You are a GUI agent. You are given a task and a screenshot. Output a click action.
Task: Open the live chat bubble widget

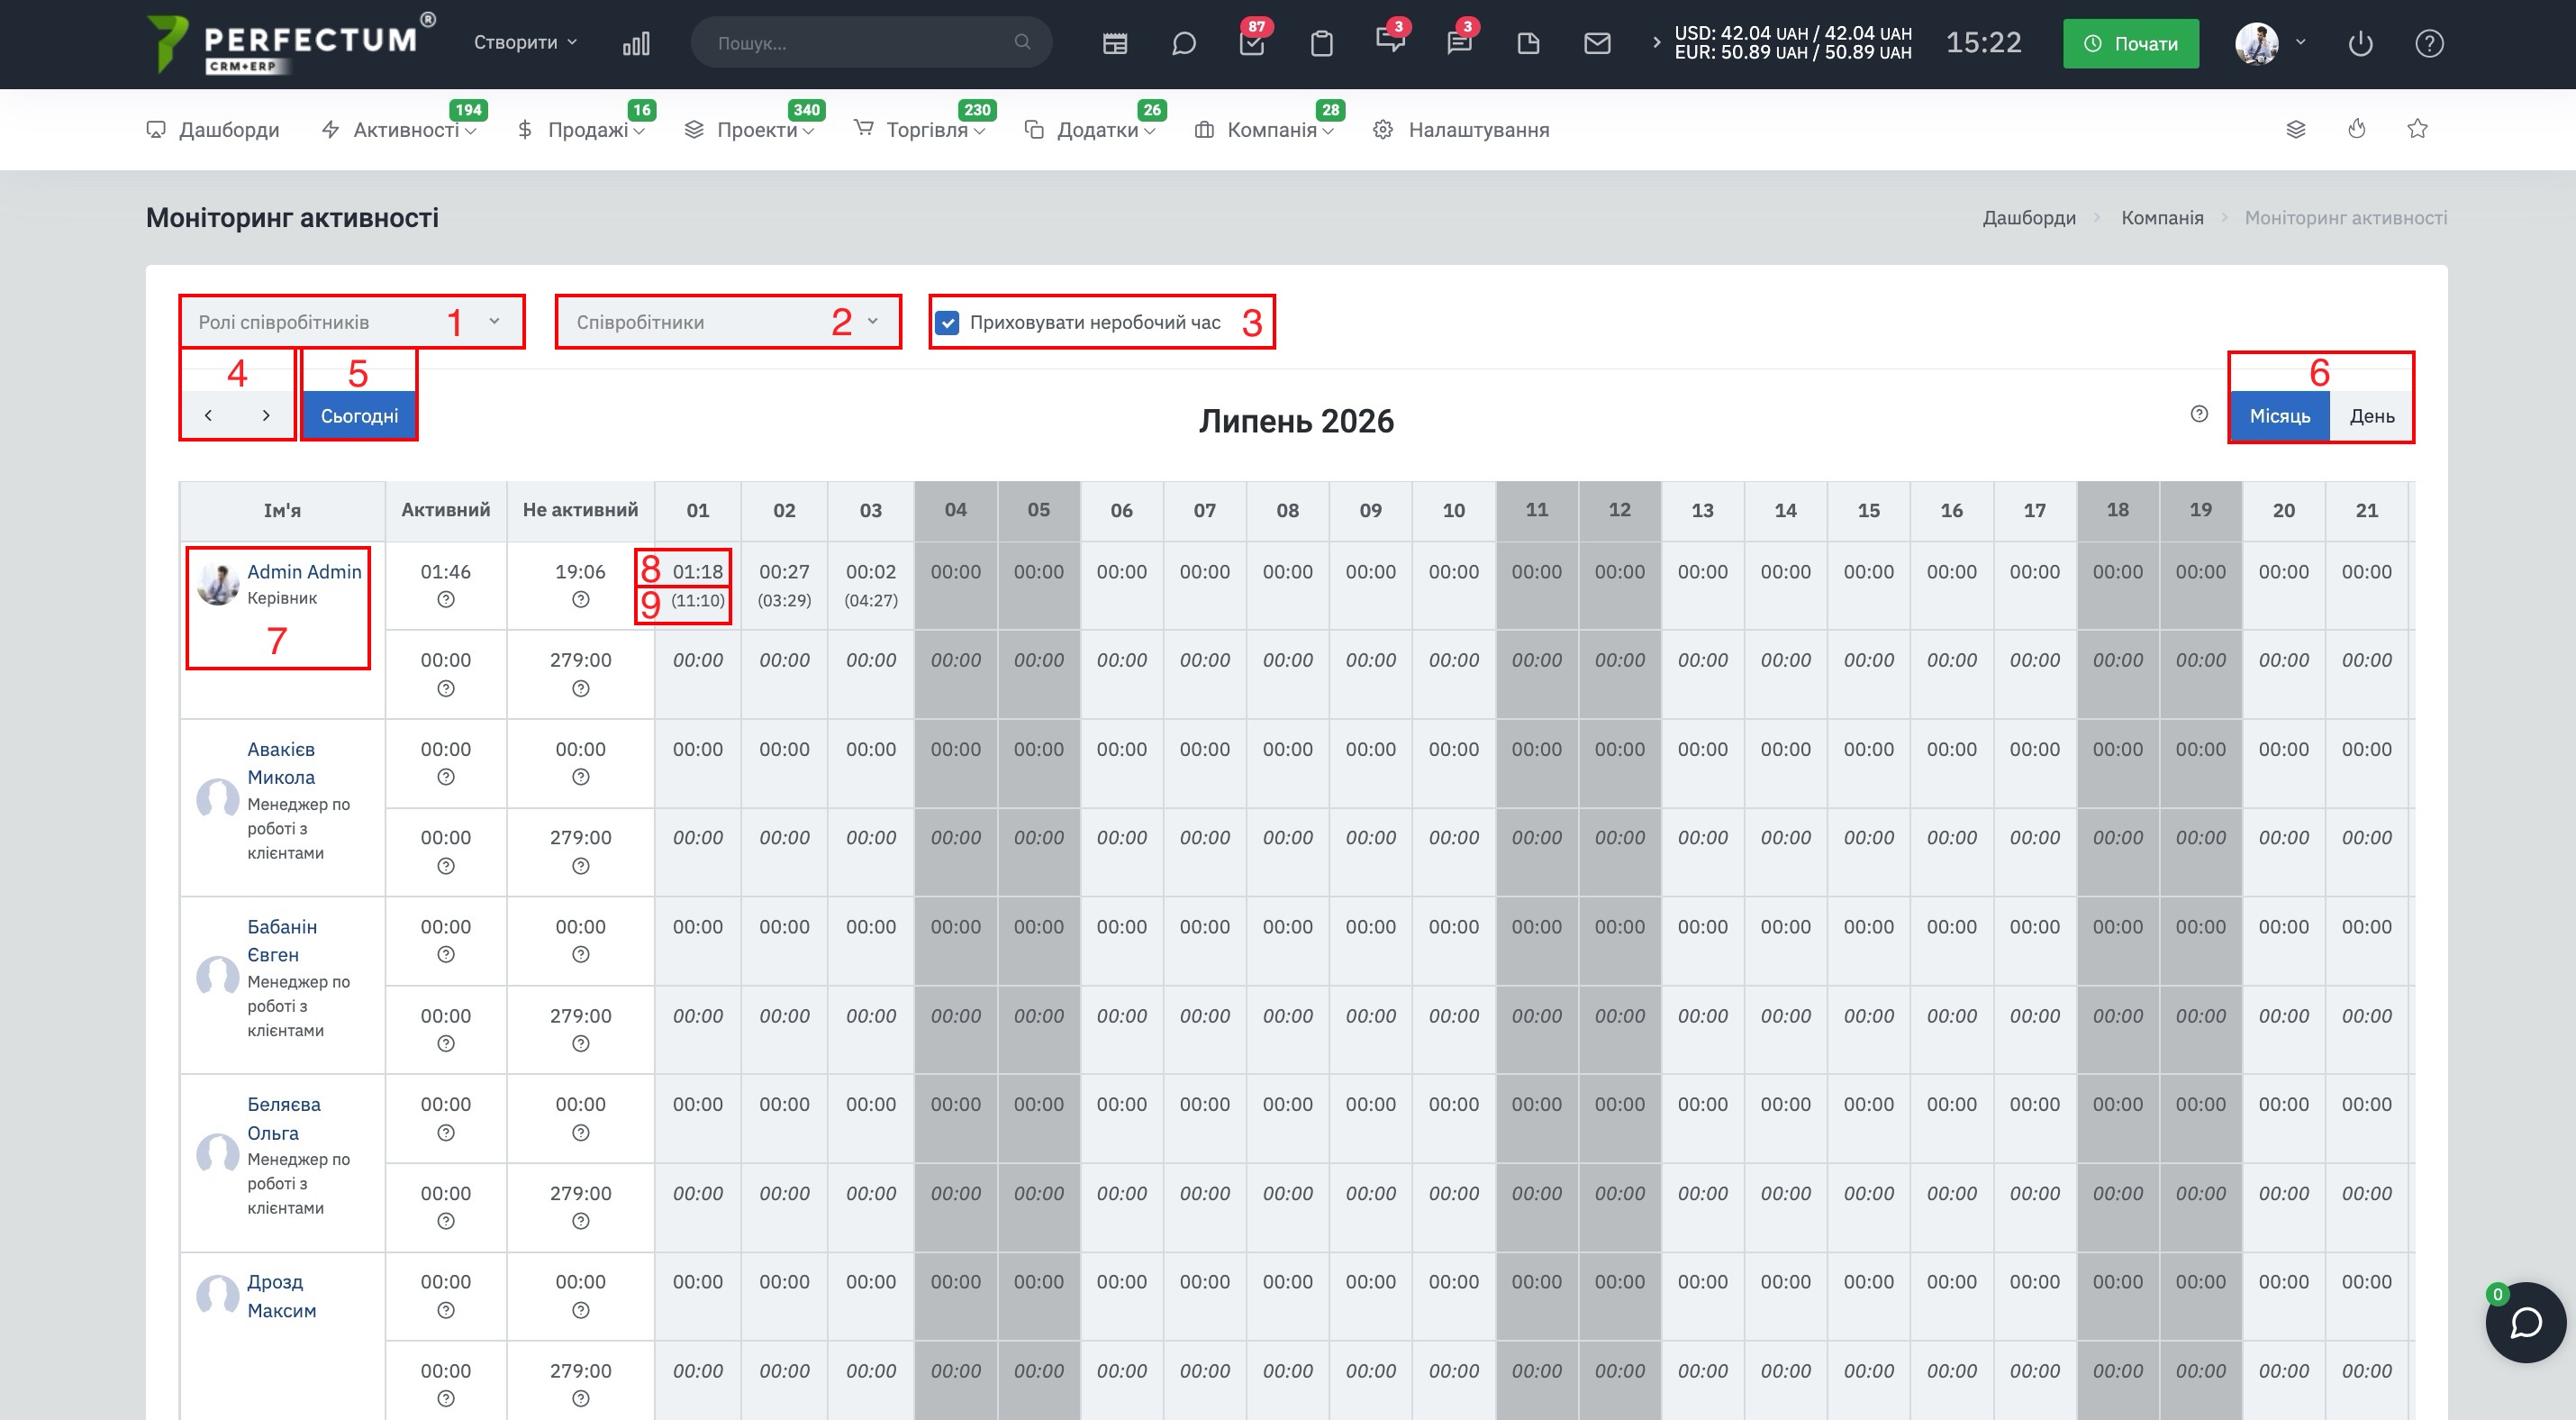(x=2526, y=1322)
